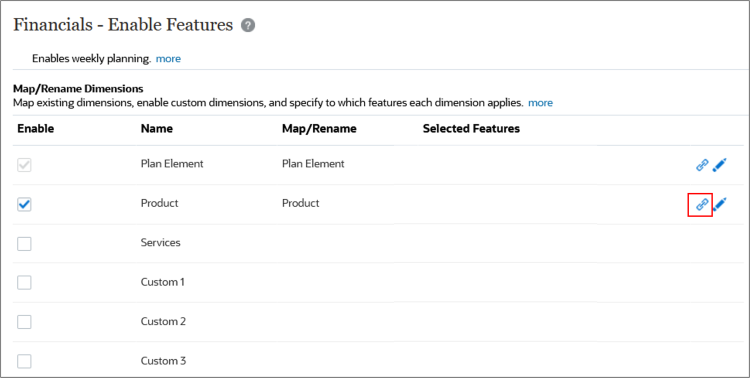Click the Selected Features column header
Screen dimensions: 750x378
[471, 129]
